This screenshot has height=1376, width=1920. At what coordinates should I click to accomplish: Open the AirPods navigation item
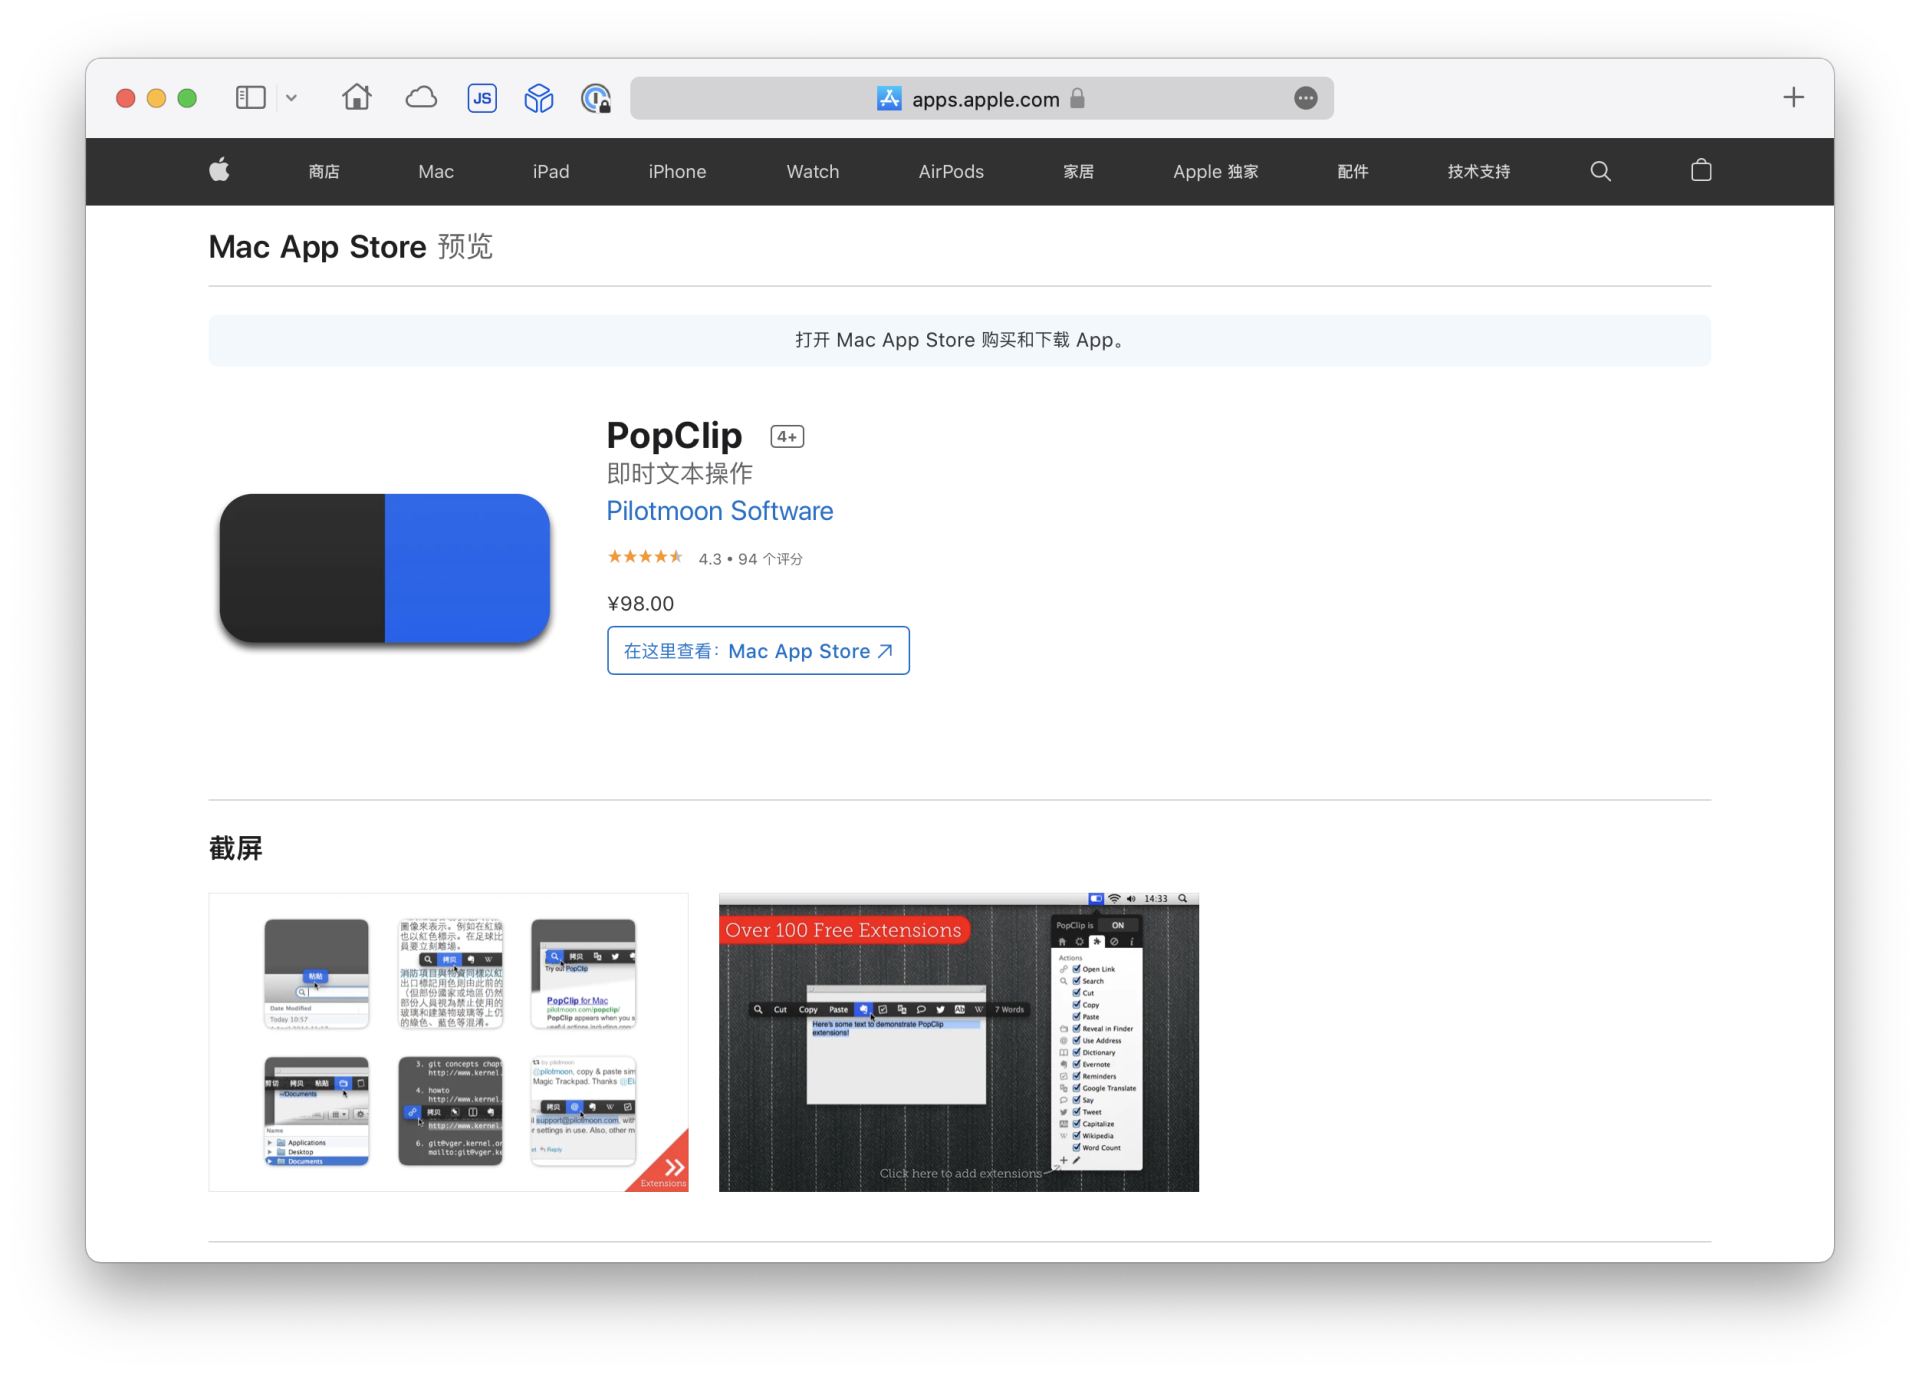pos(951,171)
